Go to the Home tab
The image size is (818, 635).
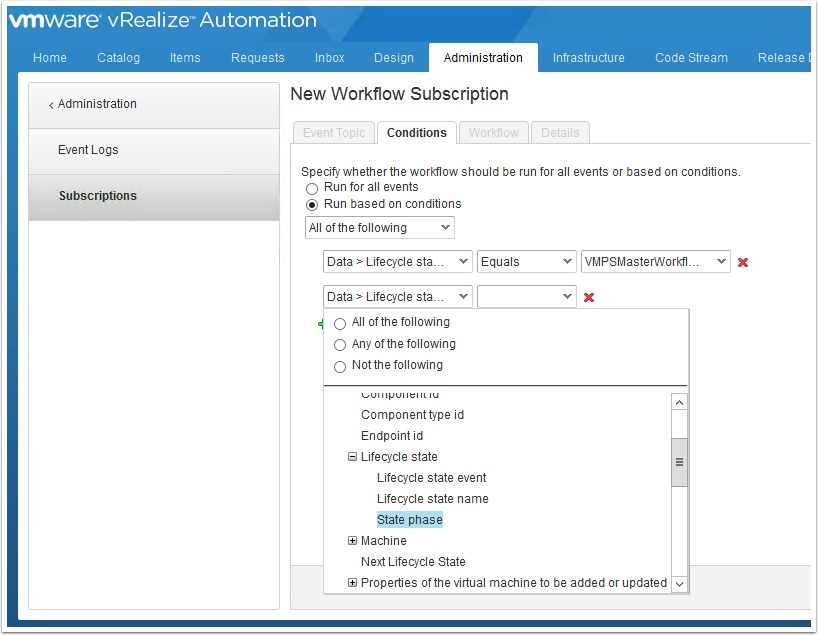pos(50,57)
